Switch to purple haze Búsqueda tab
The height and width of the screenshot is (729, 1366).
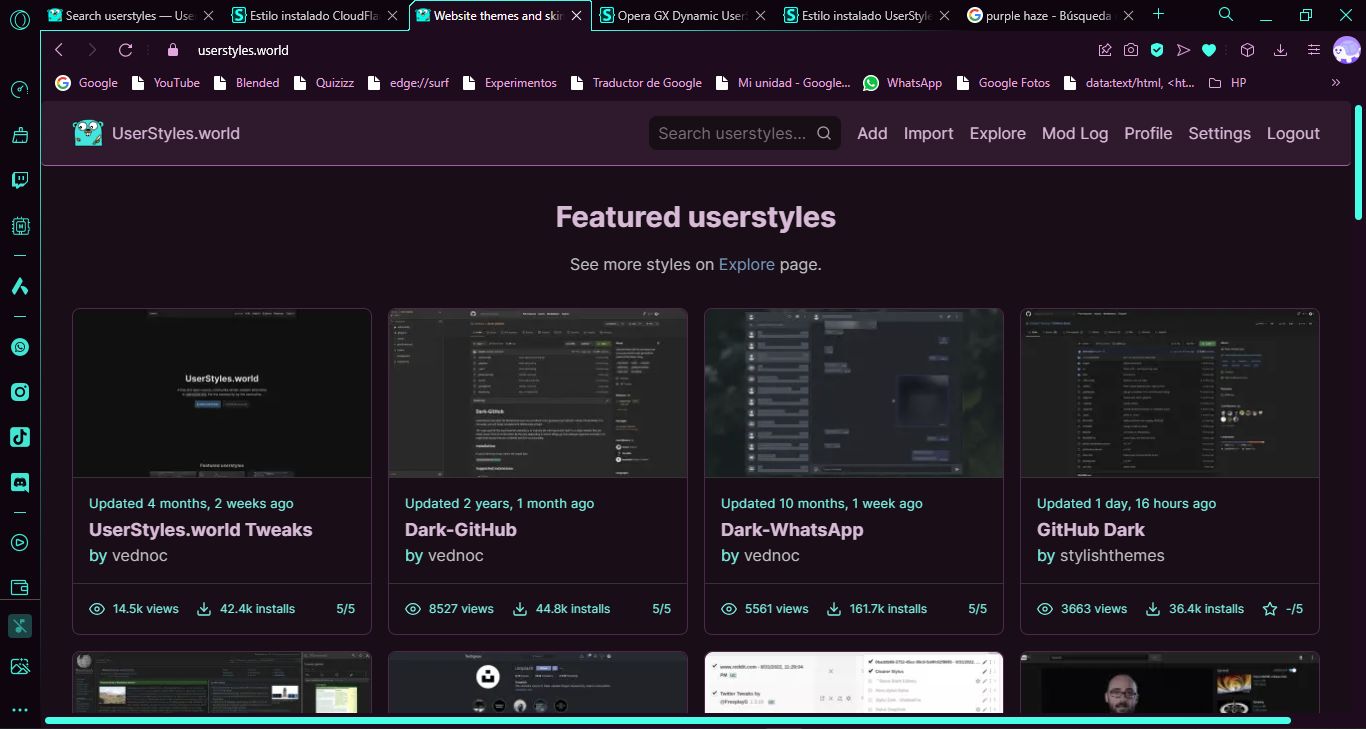[1052, 16]
